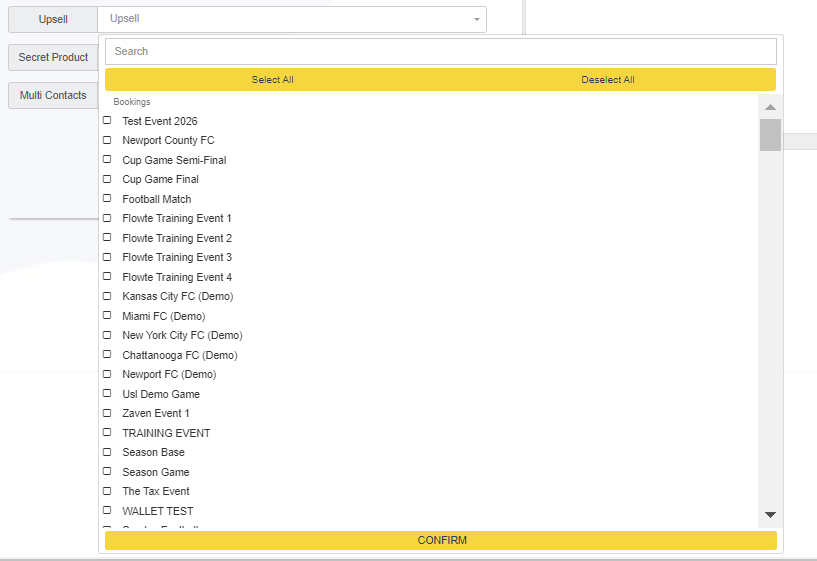Tick the Kansas City FC (Demo) checkbox
The width and height of the screenshot is (817, 561).
click(x=107, y=296)
